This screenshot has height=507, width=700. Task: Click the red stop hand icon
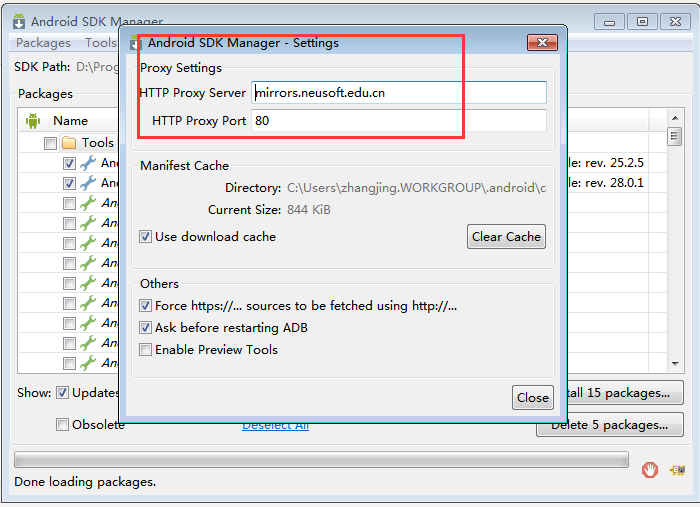coord(650,470)
